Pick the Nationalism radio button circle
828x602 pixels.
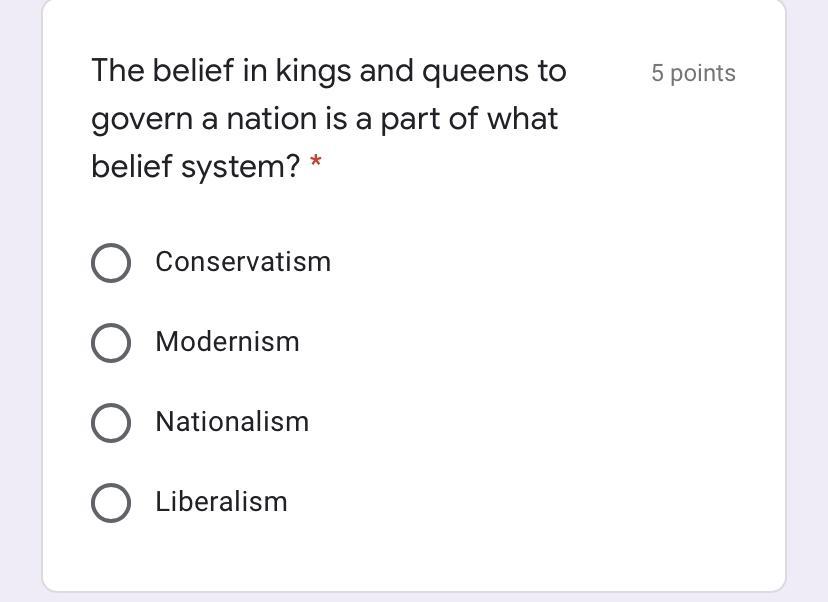pyautogui.click(x=110, y=423)
